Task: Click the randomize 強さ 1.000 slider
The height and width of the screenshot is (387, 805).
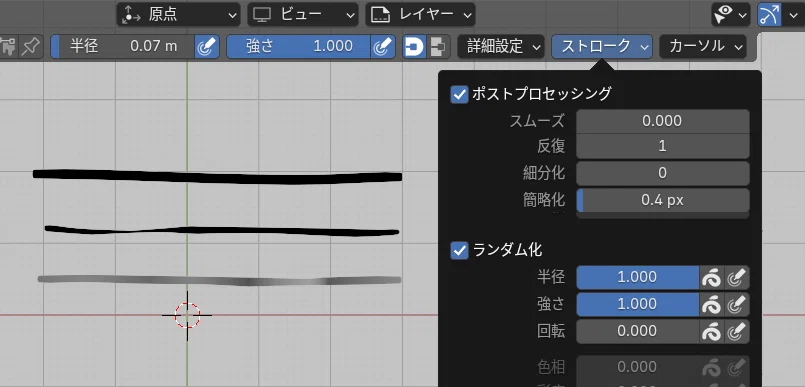Action: 637,304
